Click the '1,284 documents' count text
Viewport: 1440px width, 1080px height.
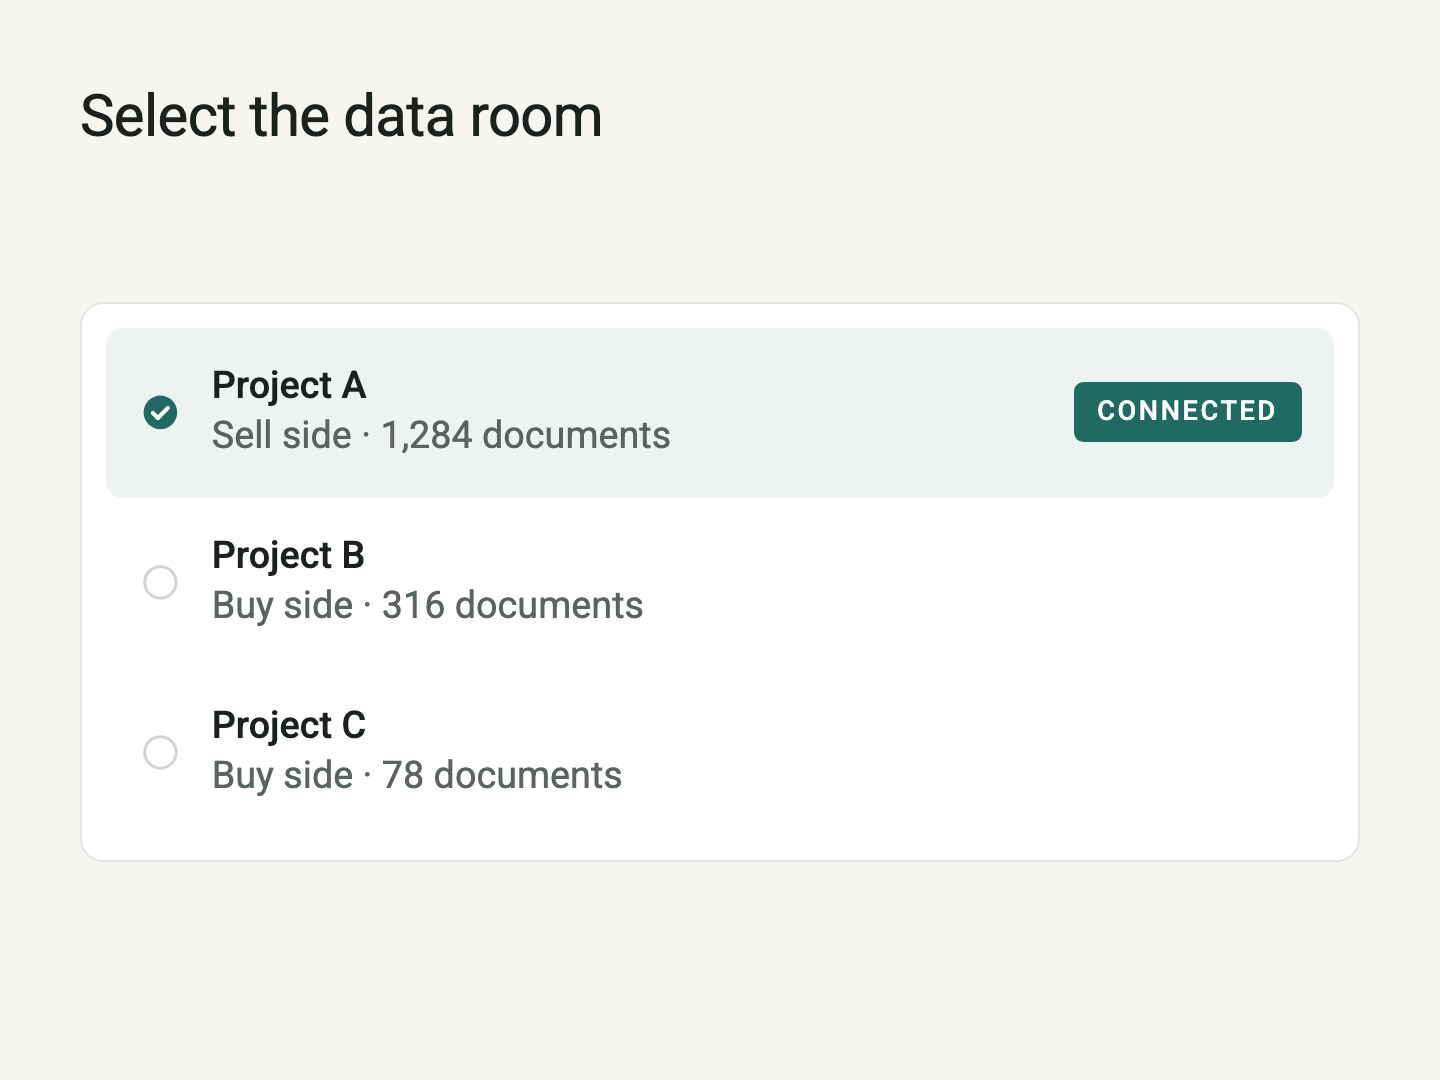coord(526,436)
